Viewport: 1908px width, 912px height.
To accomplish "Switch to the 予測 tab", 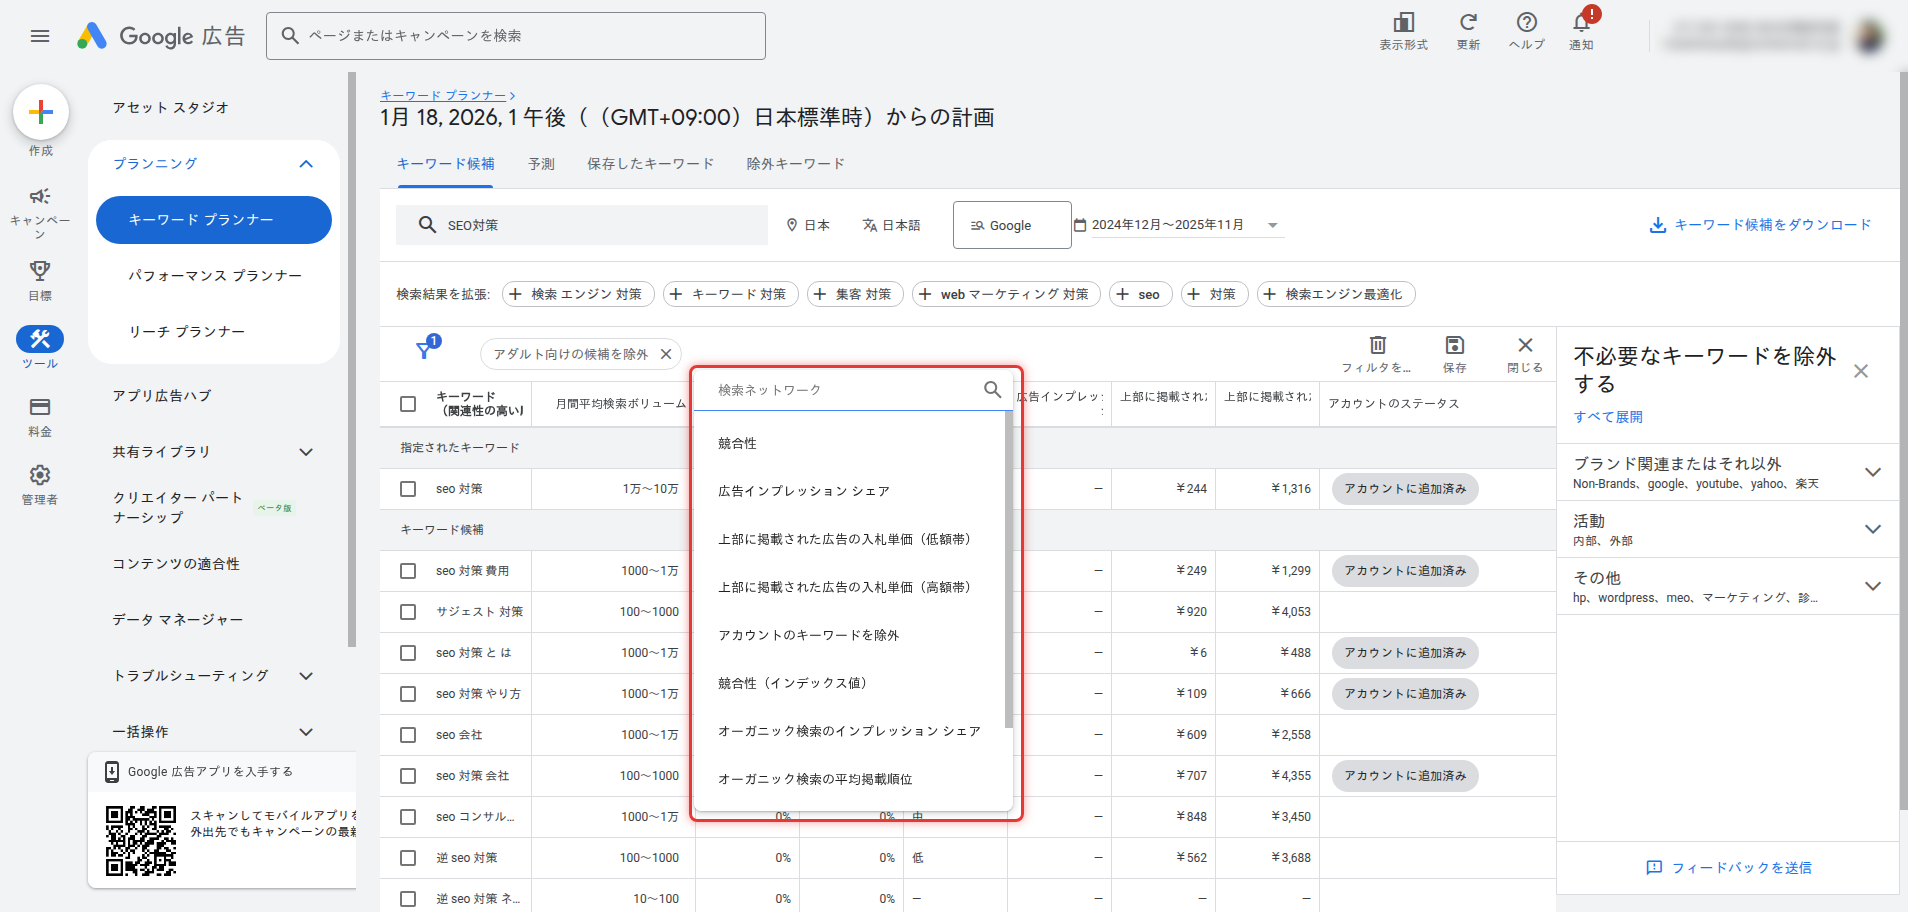I will coord(541,163).
